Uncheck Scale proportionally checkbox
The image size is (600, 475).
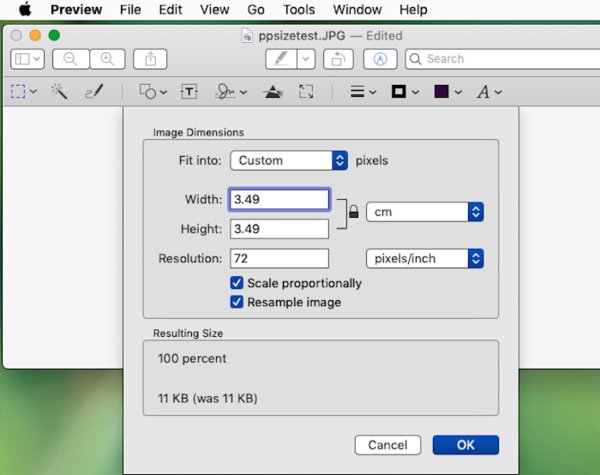238,283
